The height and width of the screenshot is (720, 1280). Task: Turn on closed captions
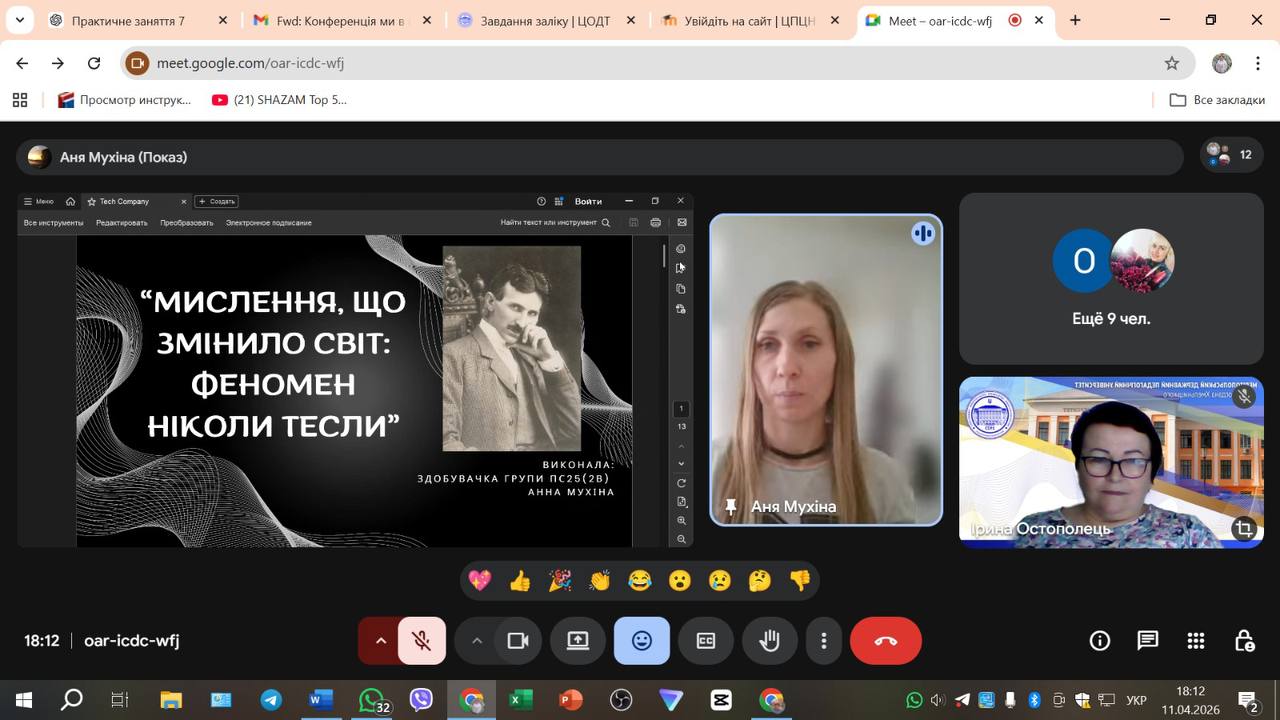pos(705,641)
